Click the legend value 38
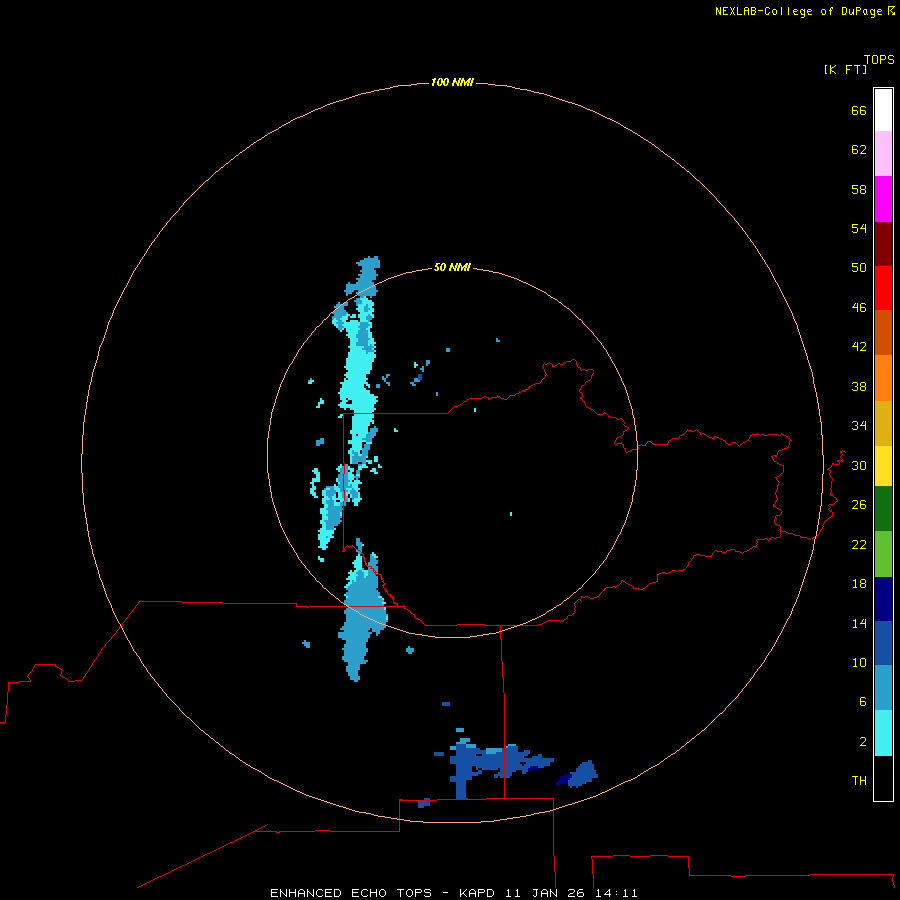This screenshot has height=900, width=900. [x=859, y=386]
